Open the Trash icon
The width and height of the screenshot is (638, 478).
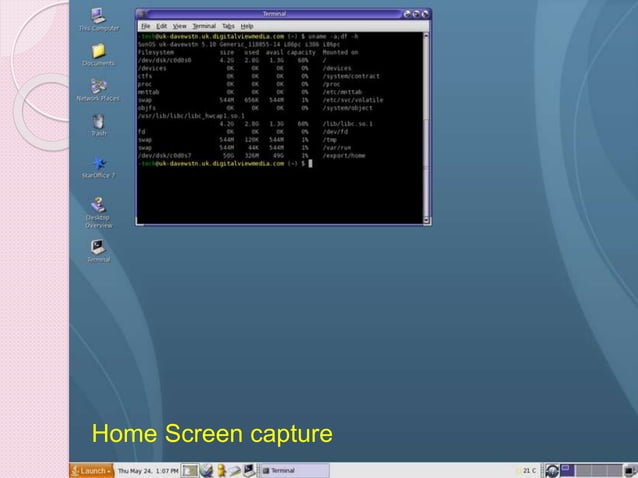click(x=98, y=120)
